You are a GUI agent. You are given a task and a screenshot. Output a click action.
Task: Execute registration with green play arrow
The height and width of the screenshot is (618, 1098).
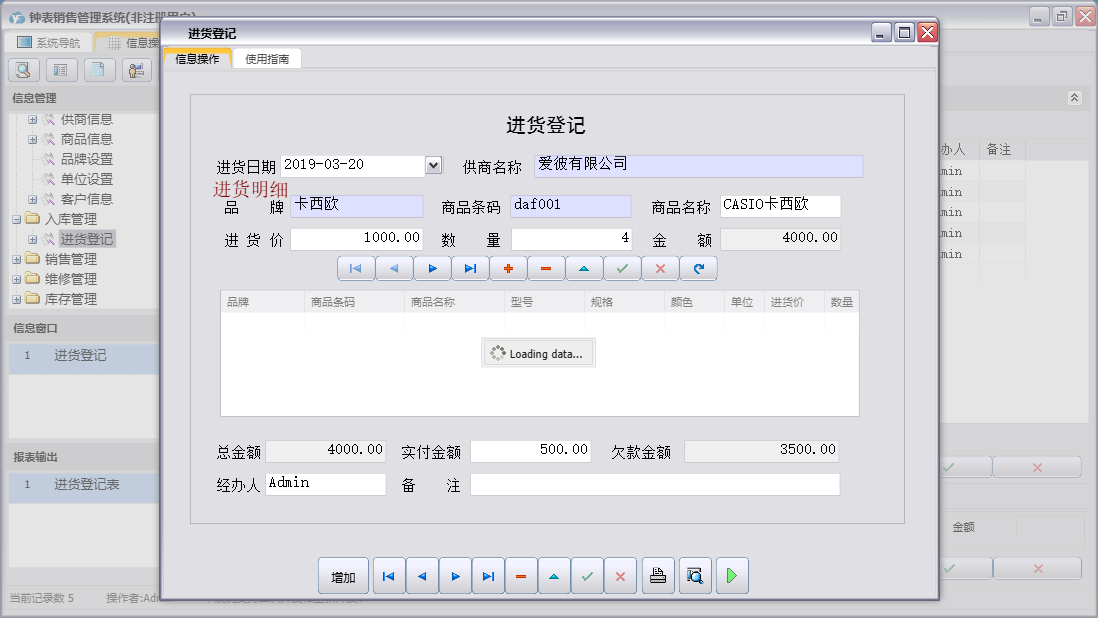tap(732, 575)
